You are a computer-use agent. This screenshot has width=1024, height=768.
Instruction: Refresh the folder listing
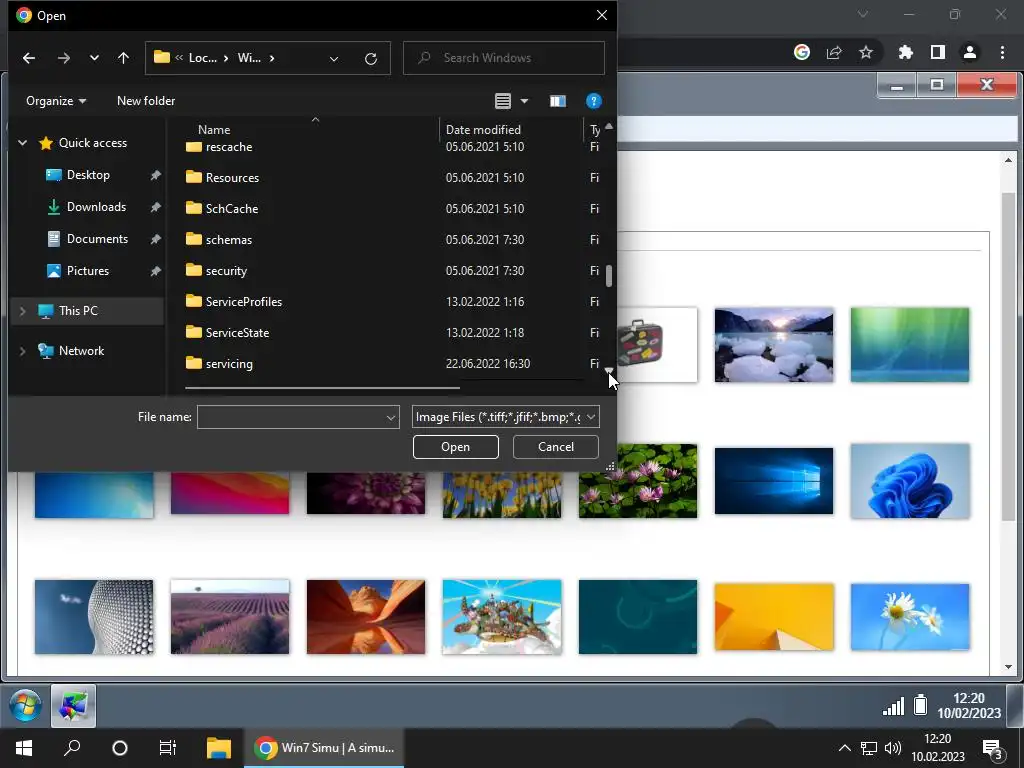pos(371,59)
